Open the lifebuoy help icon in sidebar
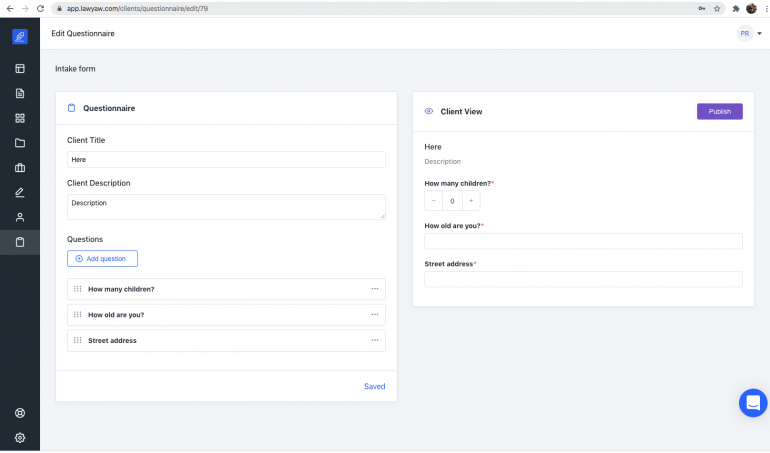The image size is (770, 453). tap(20, 413)
